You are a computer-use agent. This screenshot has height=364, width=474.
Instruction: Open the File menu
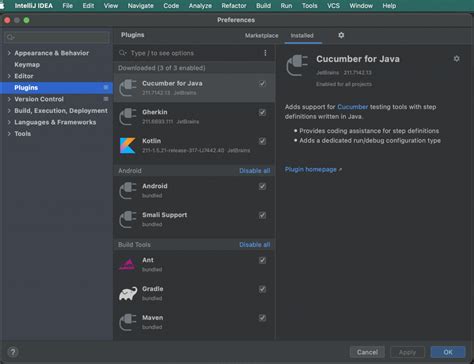tap(67, 6)
